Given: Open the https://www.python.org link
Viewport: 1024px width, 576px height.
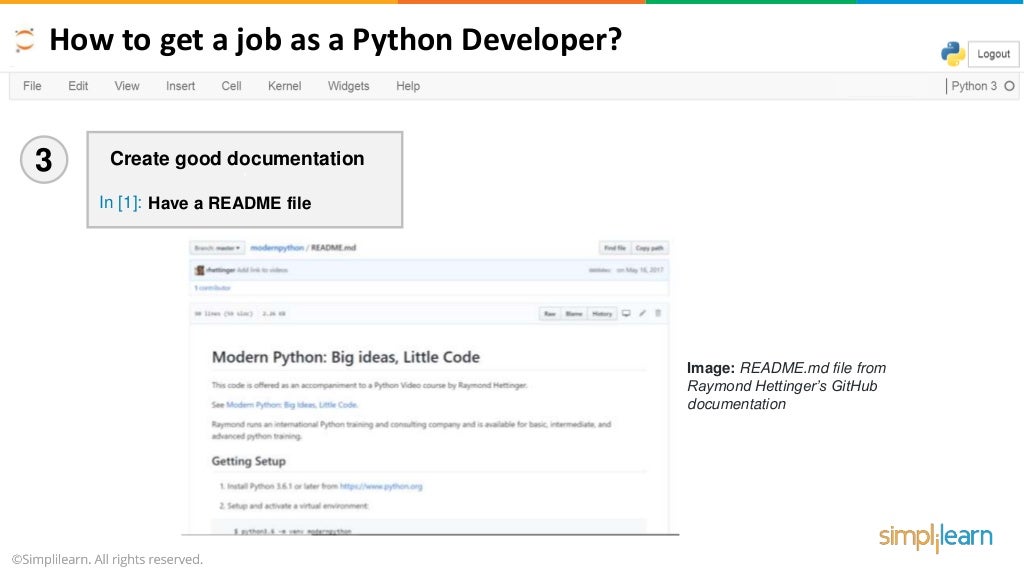Looking at the screenshot, I should coord(381,487).
